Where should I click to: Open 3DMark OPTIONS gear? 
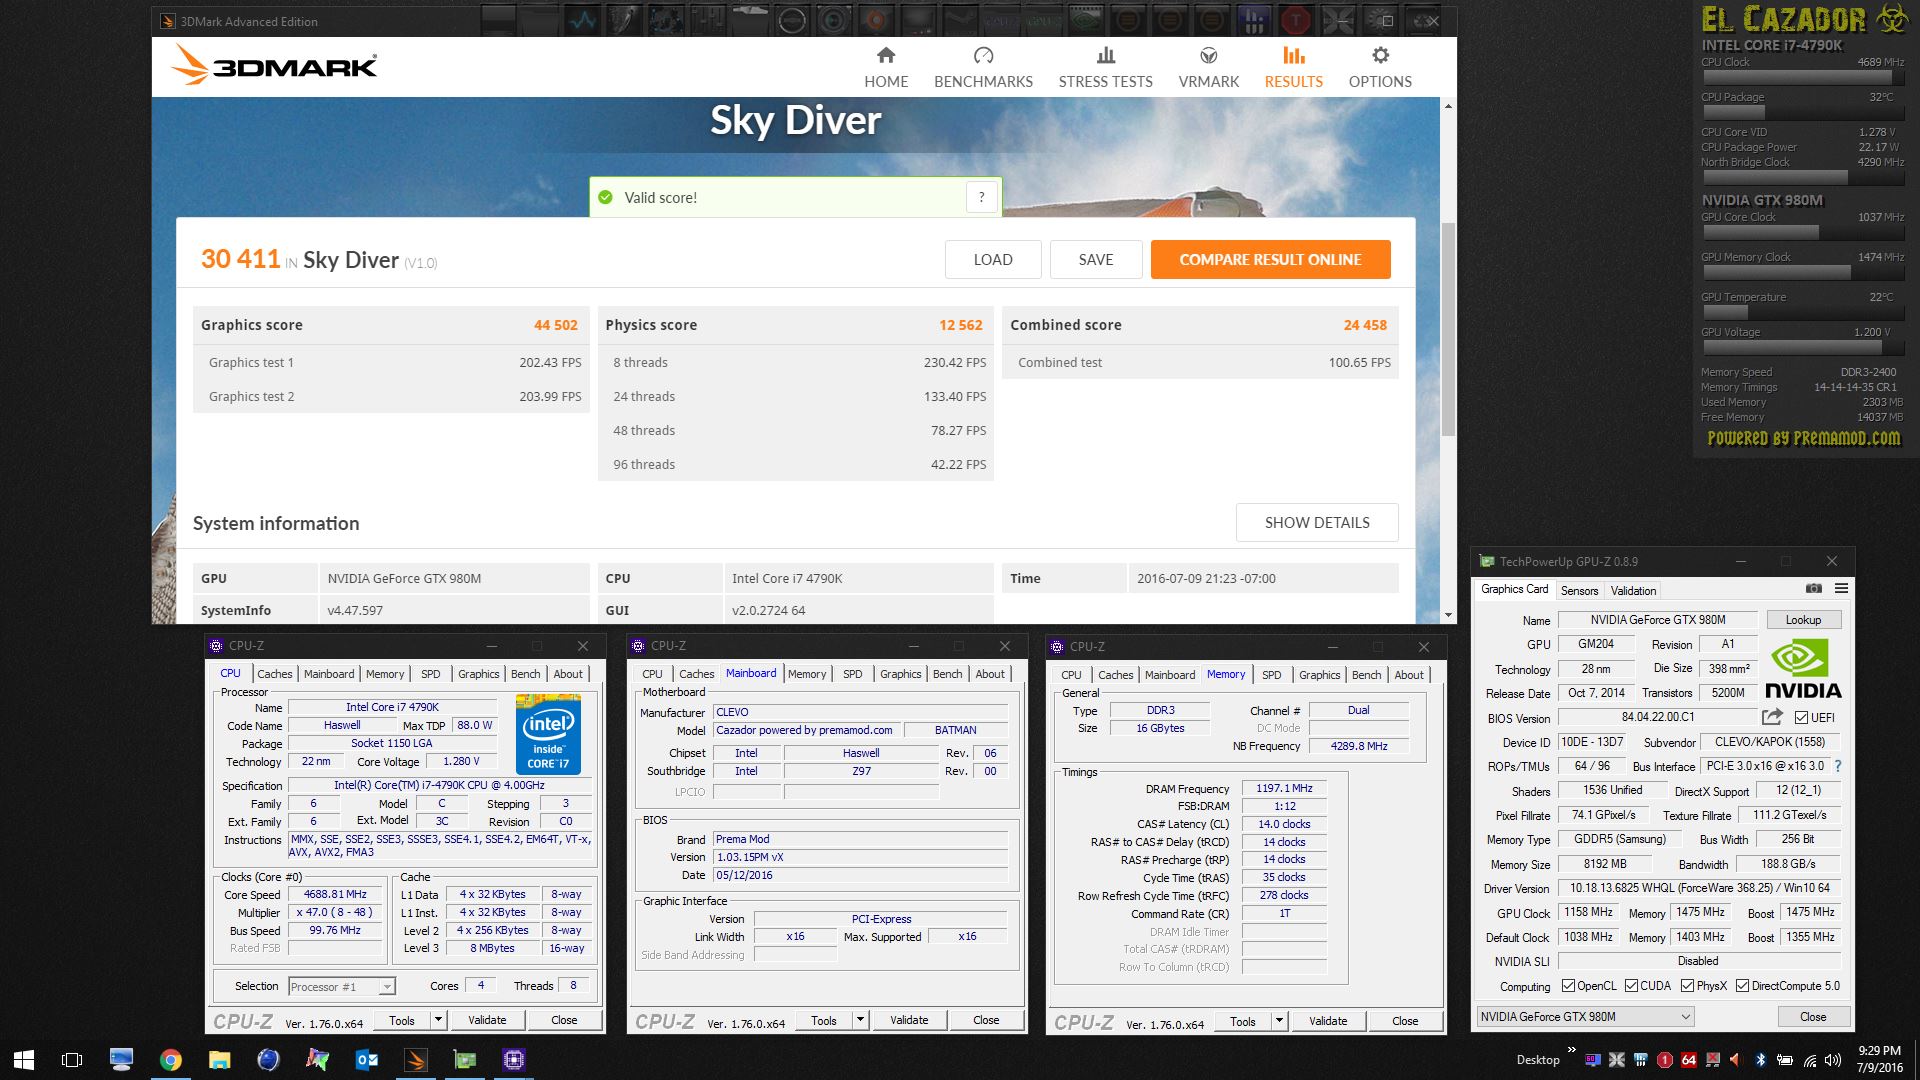tap(1380, 68)
